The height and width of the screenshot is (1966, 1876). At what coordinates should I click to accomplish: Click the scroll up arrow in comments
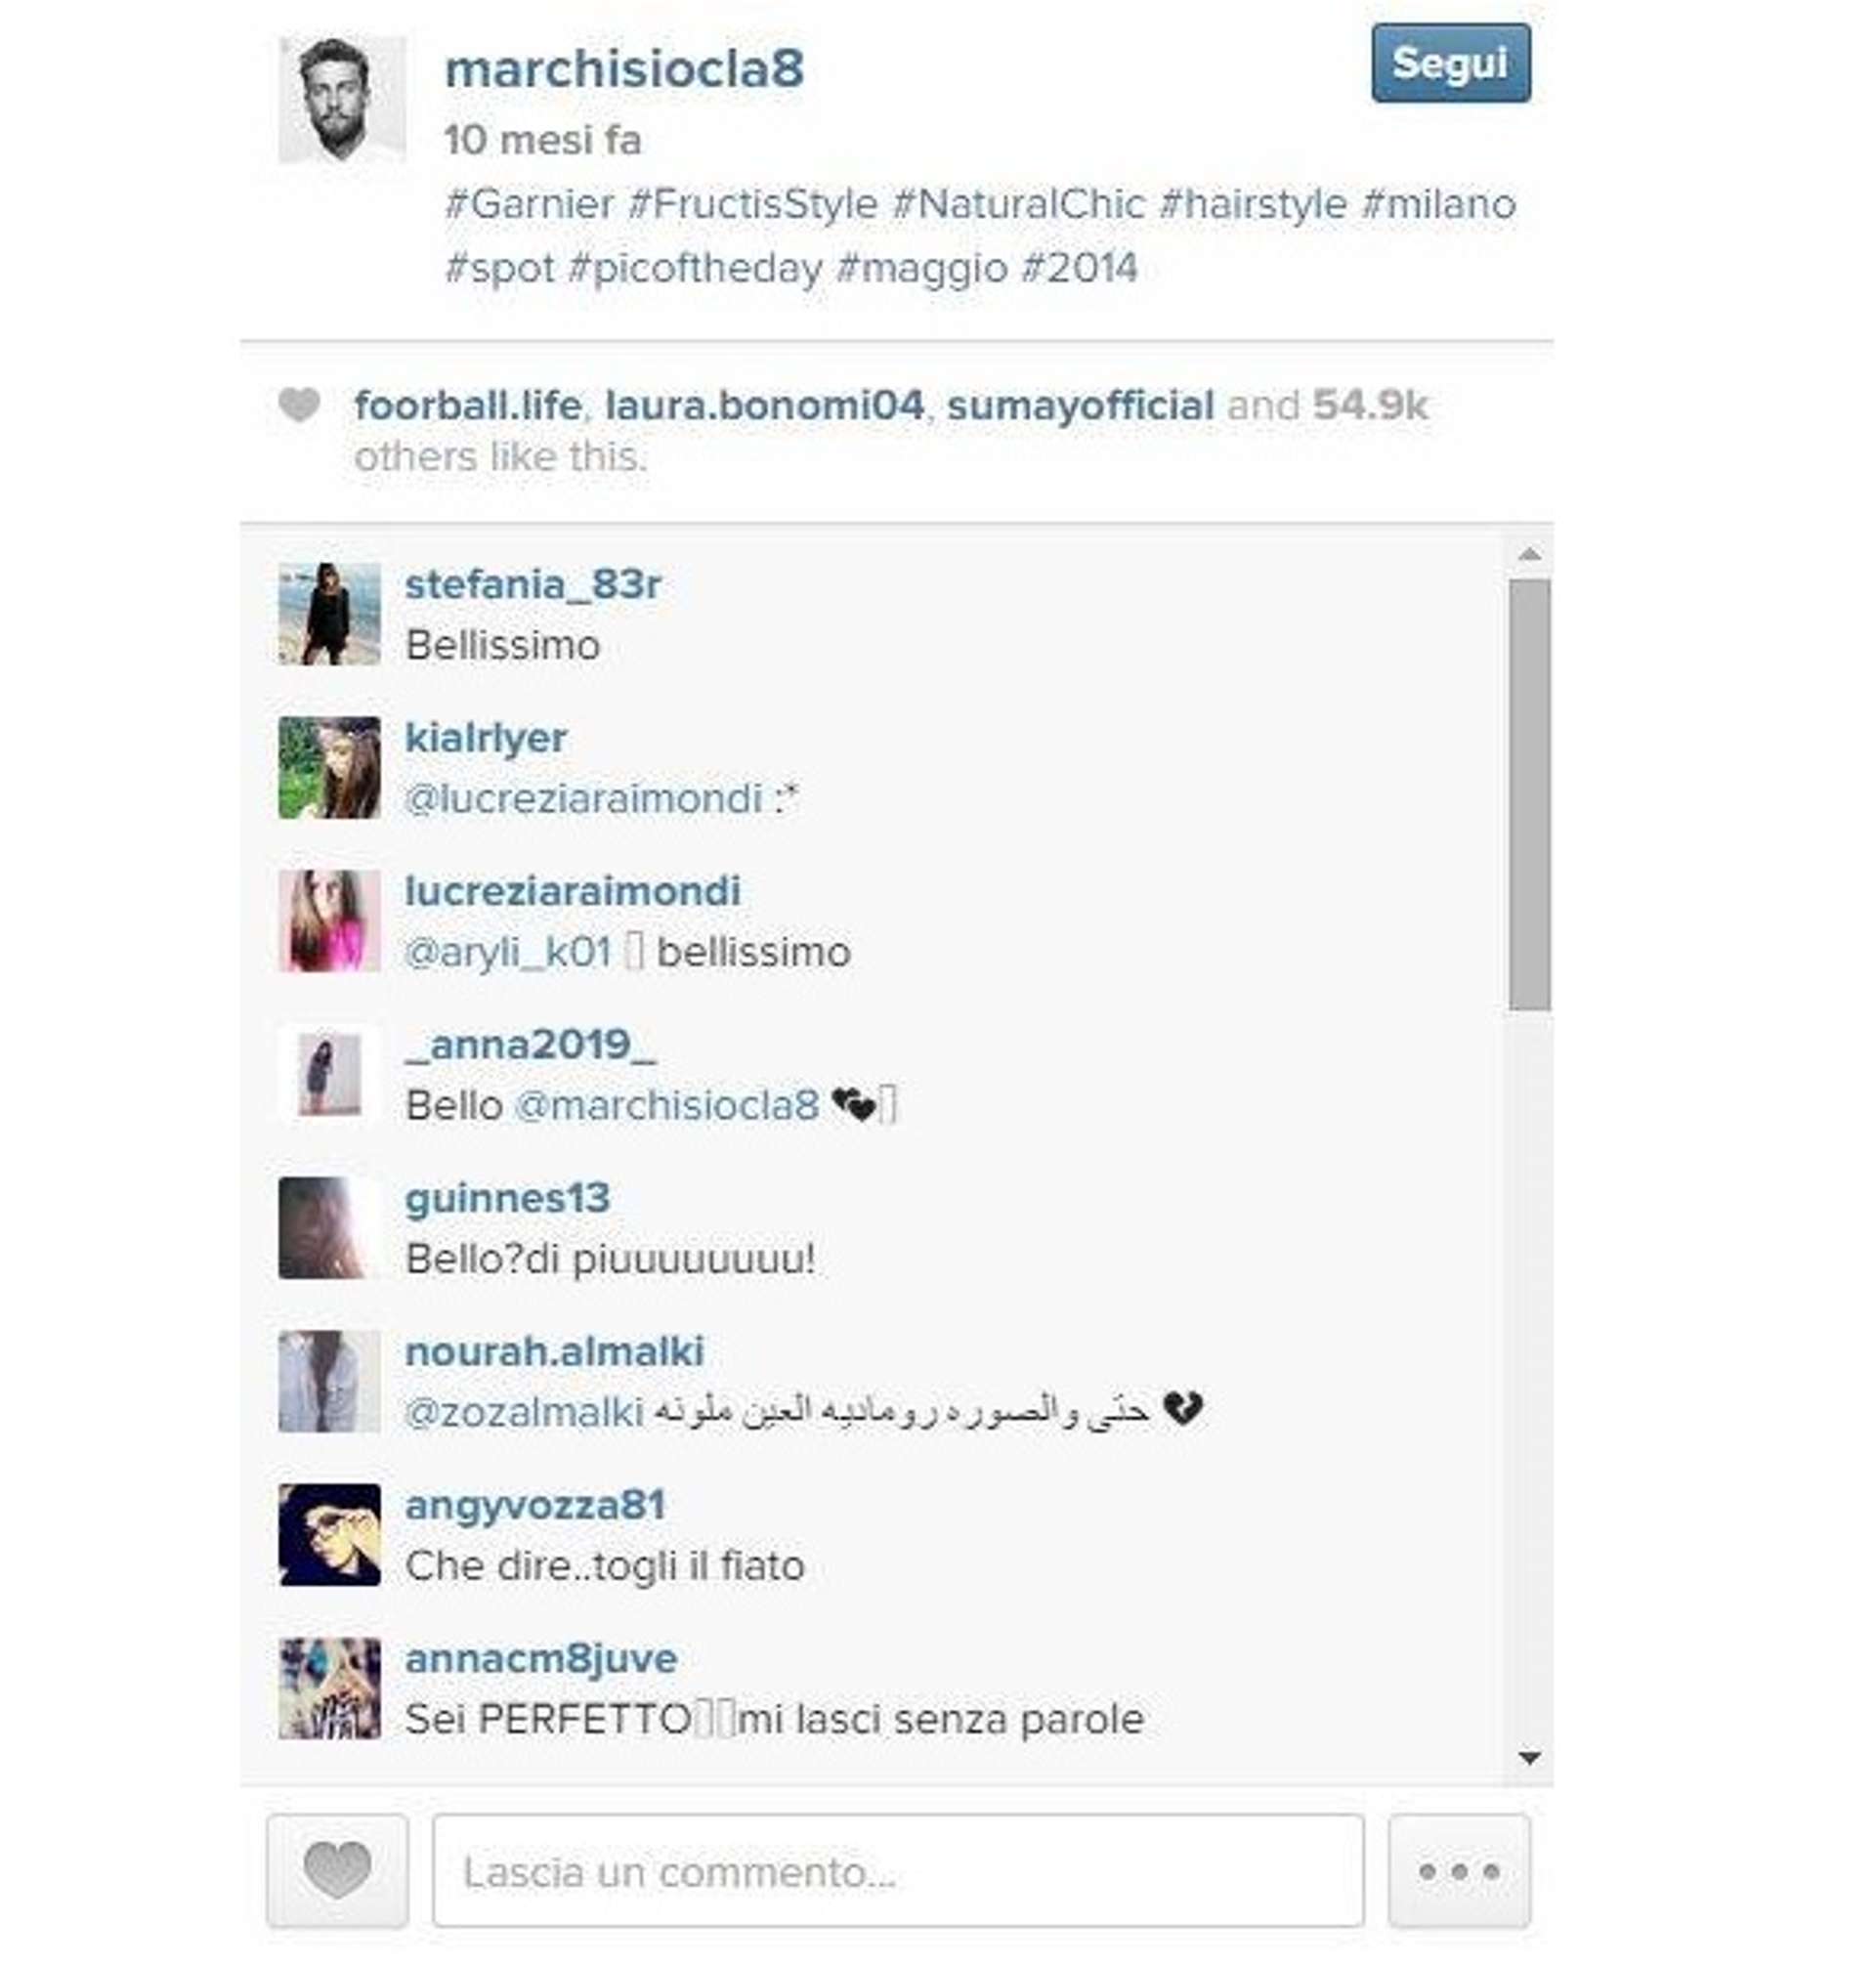point(1529,554)
